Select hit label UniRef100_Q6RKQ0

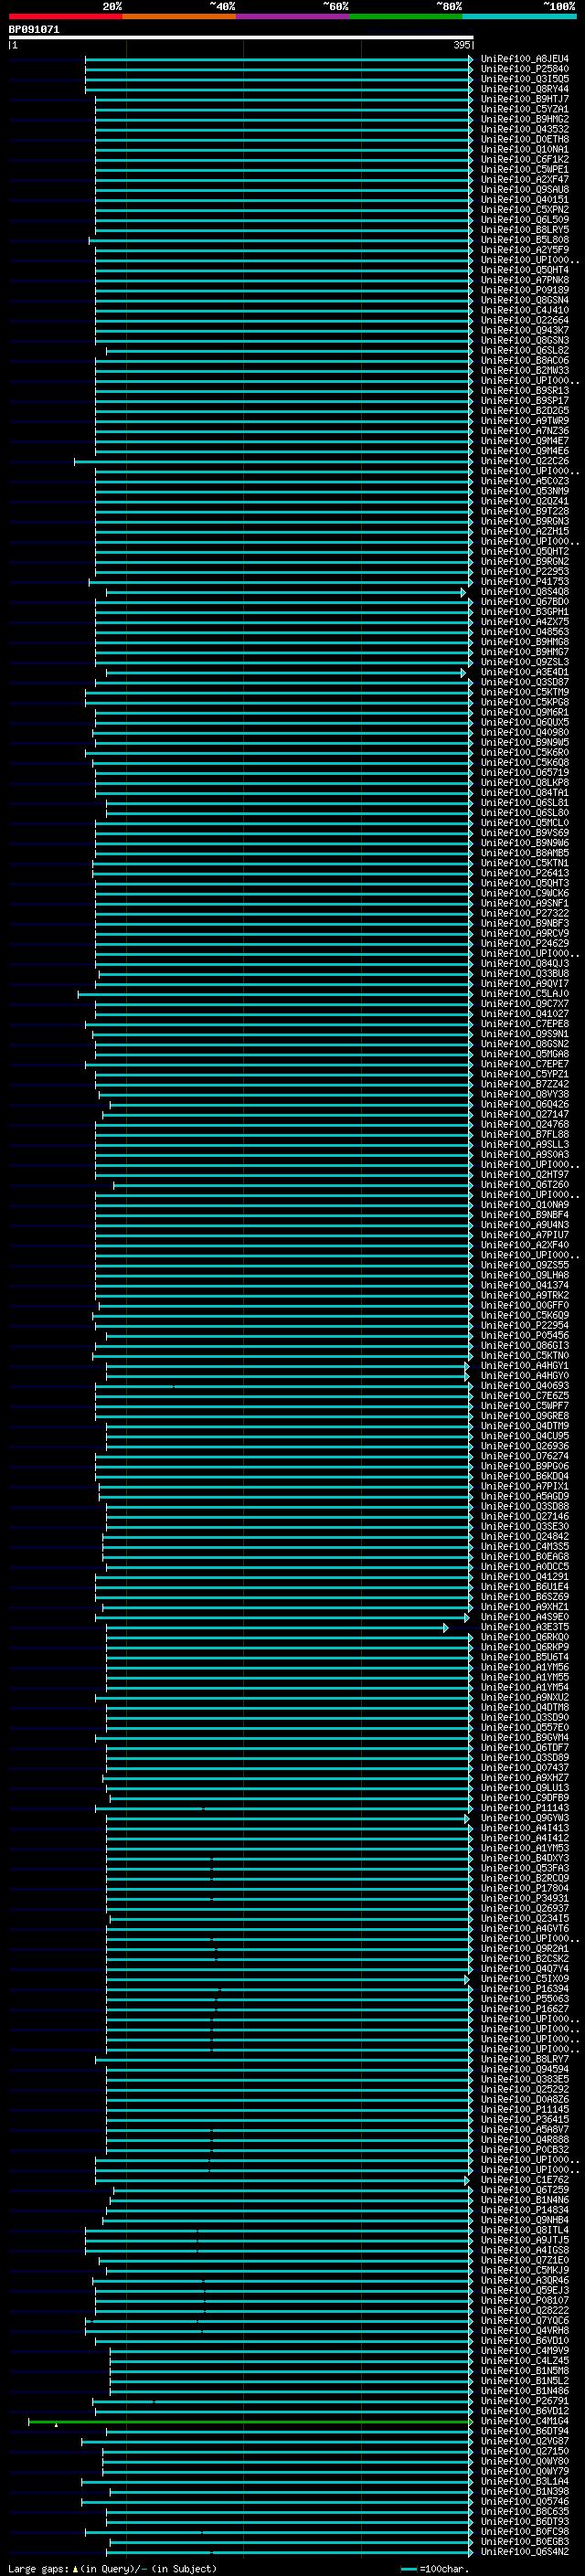coord(525,1637)
